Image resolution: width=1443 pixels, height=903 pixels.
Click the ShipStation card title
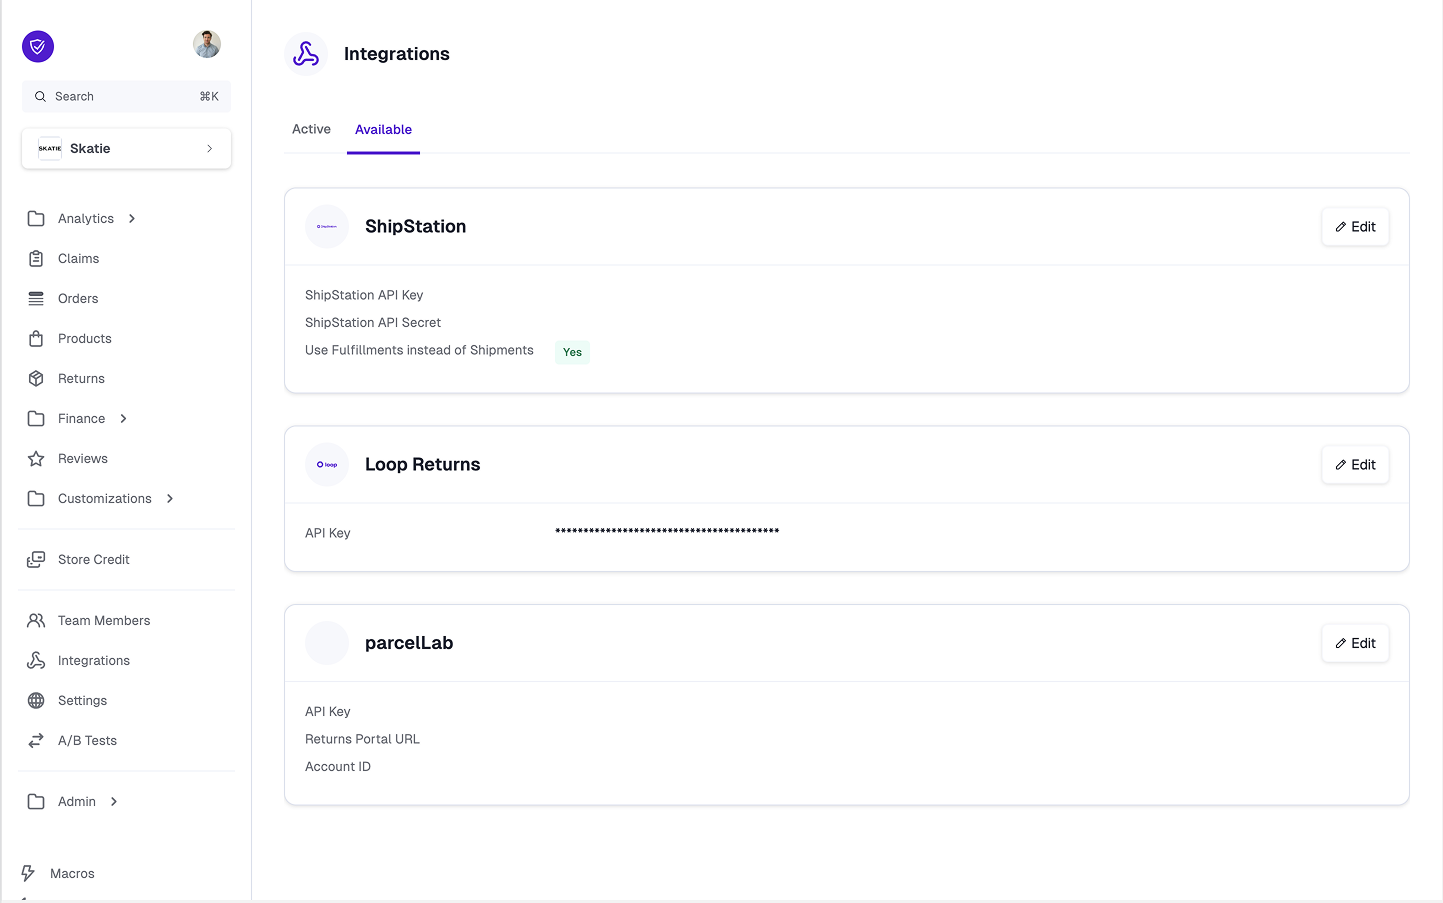[415, 226]
